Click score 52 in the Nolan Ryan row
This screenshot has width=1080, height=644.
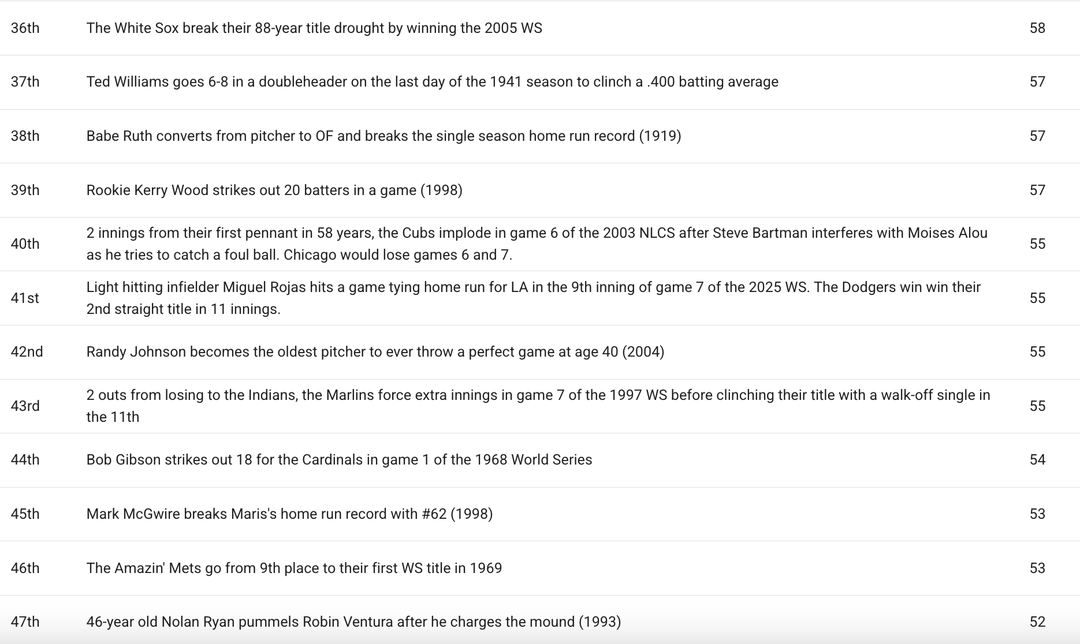pyautogui.click(x=1037, y=622)
